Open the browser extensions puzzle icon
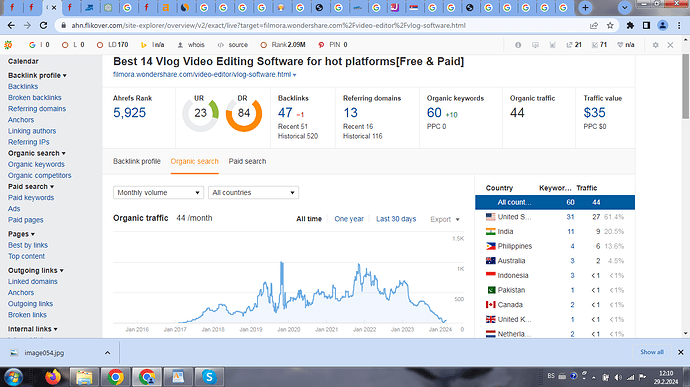Screen dimensions: 690x387 pos(630,26)
